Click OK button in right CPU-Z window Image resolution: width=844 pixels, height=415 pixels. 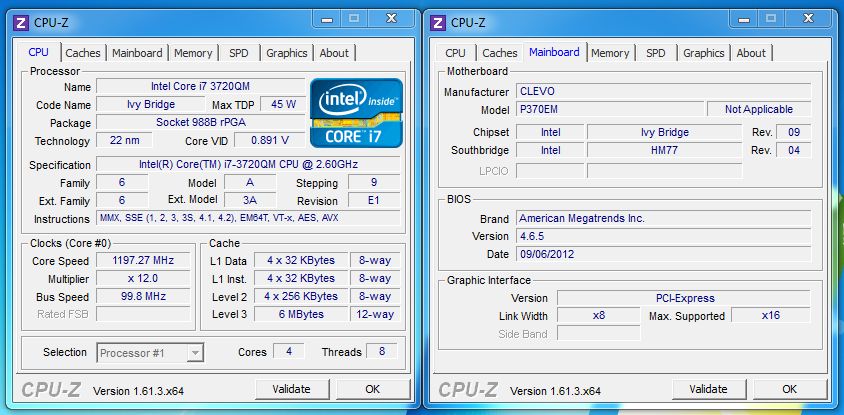790,389
